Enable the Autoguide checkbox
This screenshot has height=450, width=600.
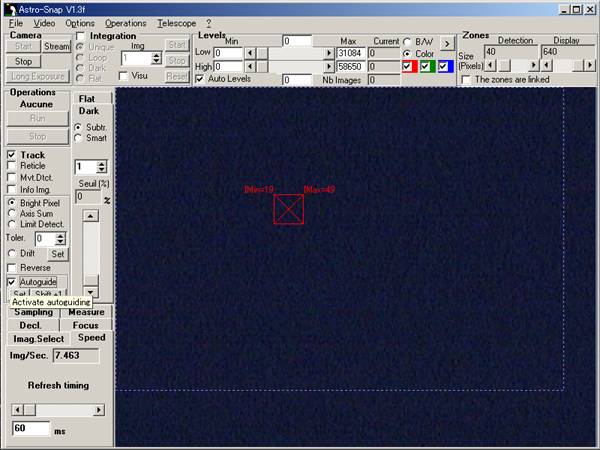tap(12, 282)
